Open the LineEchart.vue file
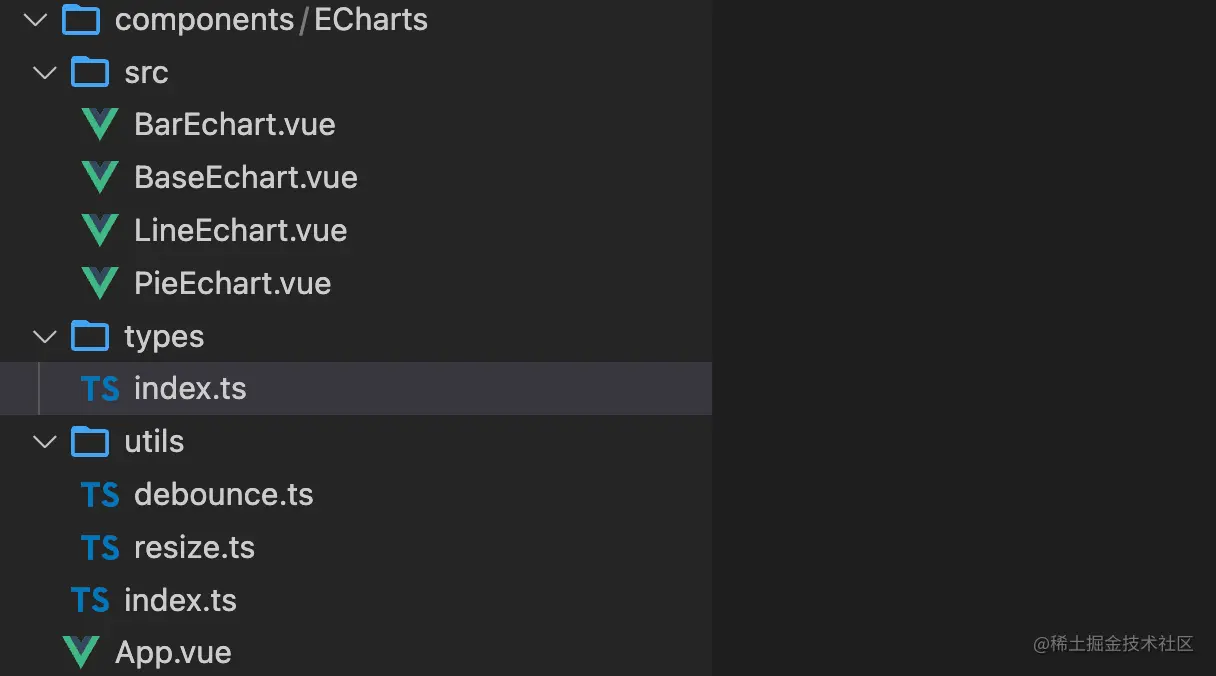The image size is (1216, 676). 241,231
